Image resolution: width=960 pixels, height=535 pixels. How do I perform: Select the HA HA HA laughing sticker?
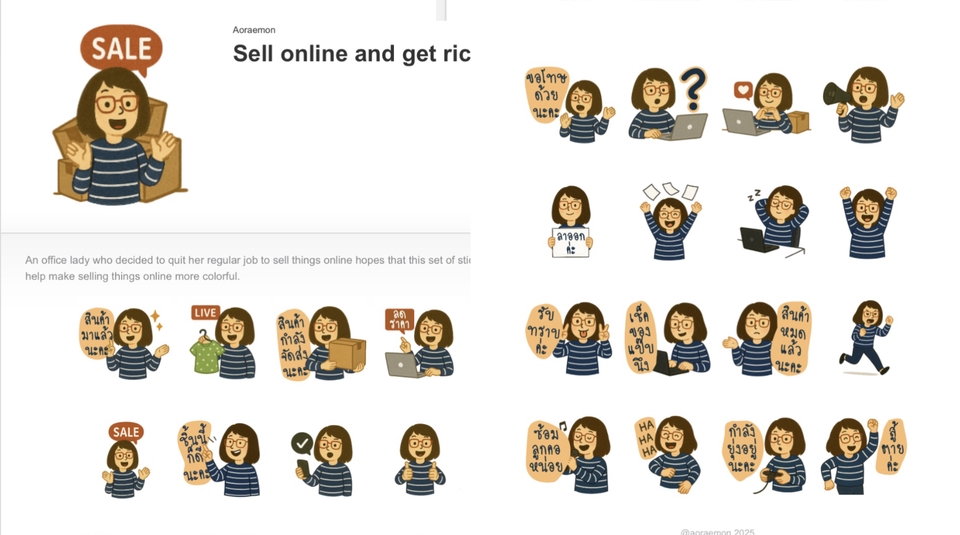(x=668, y=454)
